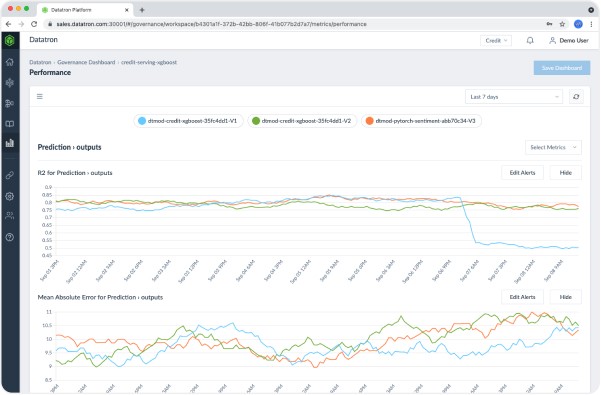The width and height of the screenshot is (601, 395).
Task: Toggle the dtmod-credit-xgboost-35fc4dd1-V2 series
Action: 302,121
